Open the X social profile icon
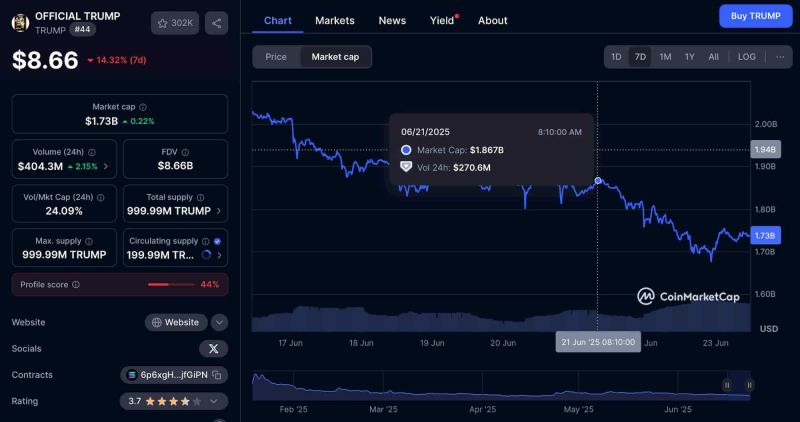800x422 pixels. pyautogui.click(x=213, y=349)
